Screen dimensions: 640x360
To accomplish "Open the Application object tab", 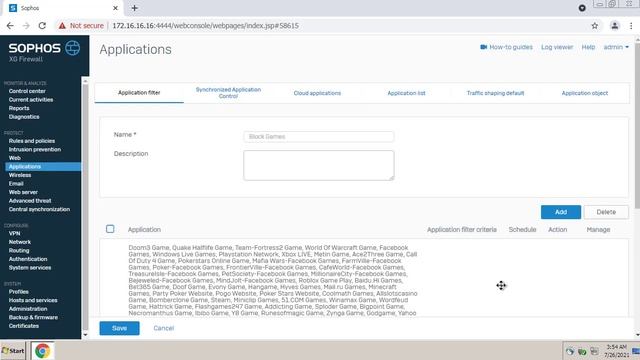I will [x=585, y=93].
